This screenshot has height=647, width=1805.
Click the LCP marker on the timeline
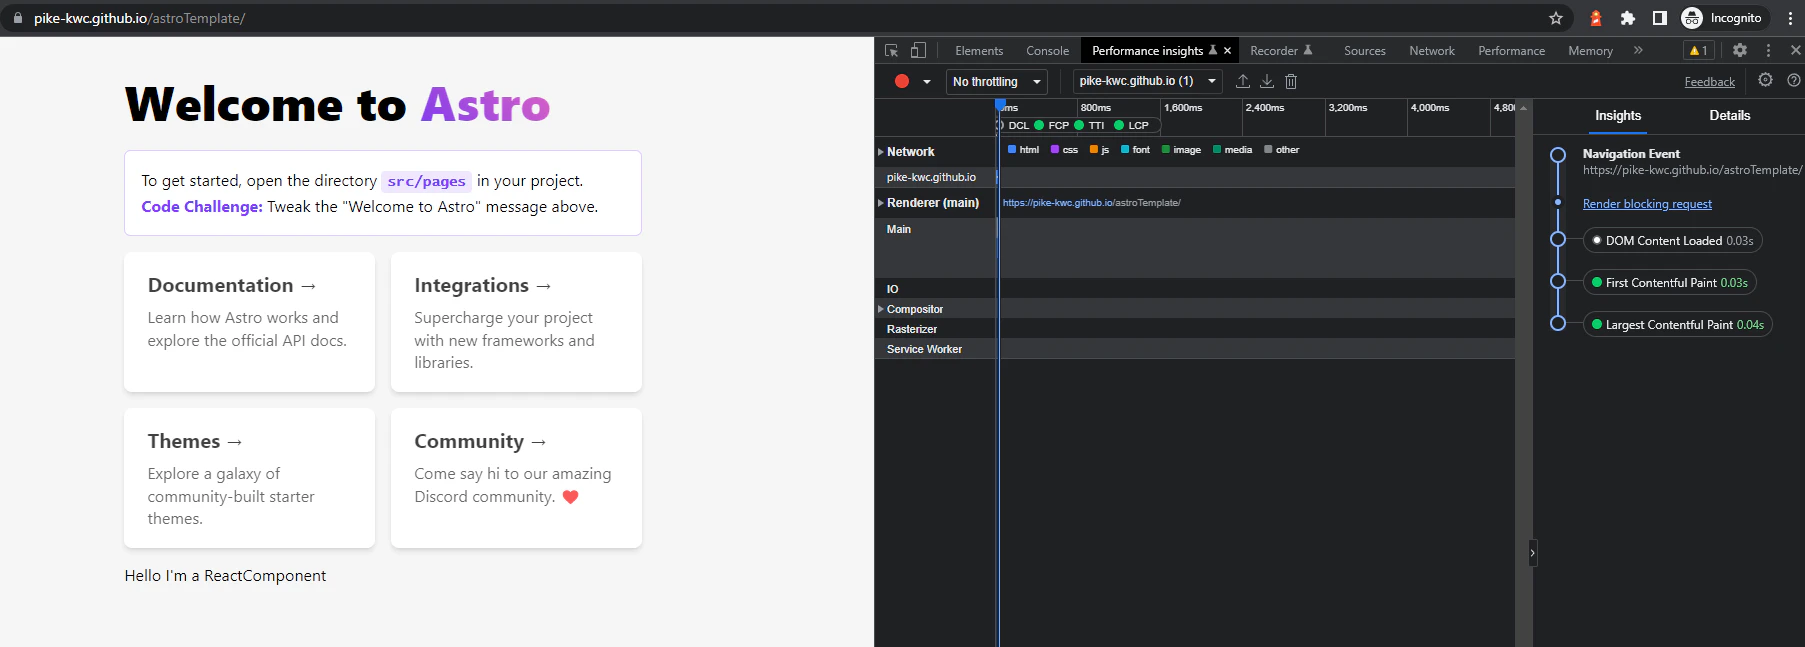pos(1132,126)
